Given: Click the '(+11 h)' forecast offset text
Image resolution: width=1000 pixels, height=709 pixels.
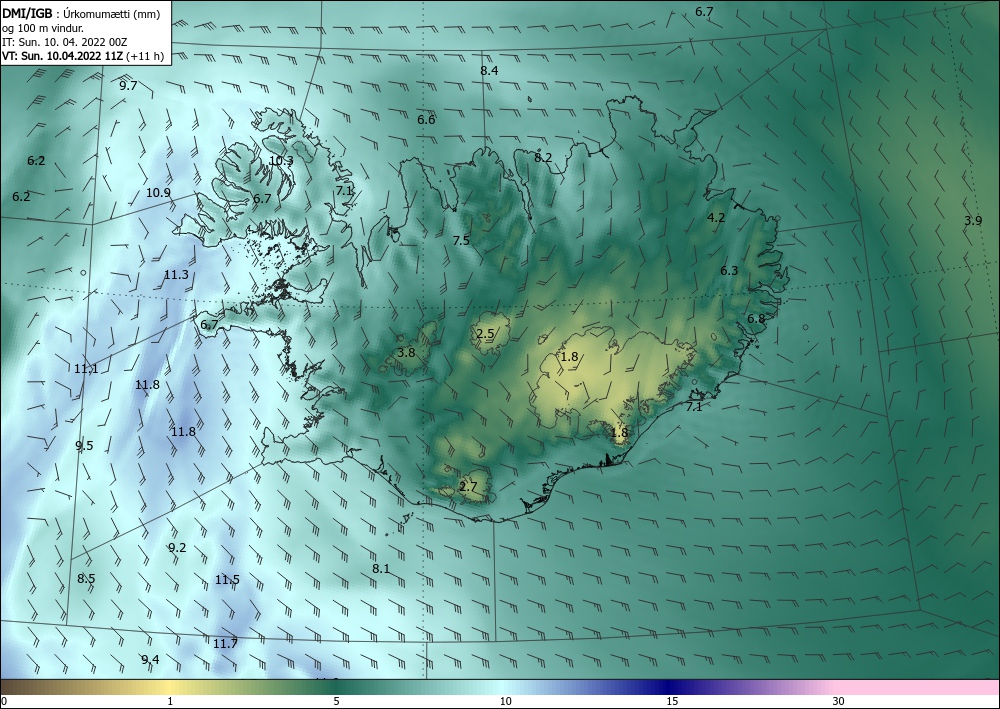Looking at the screenshot, I should 145,56.
